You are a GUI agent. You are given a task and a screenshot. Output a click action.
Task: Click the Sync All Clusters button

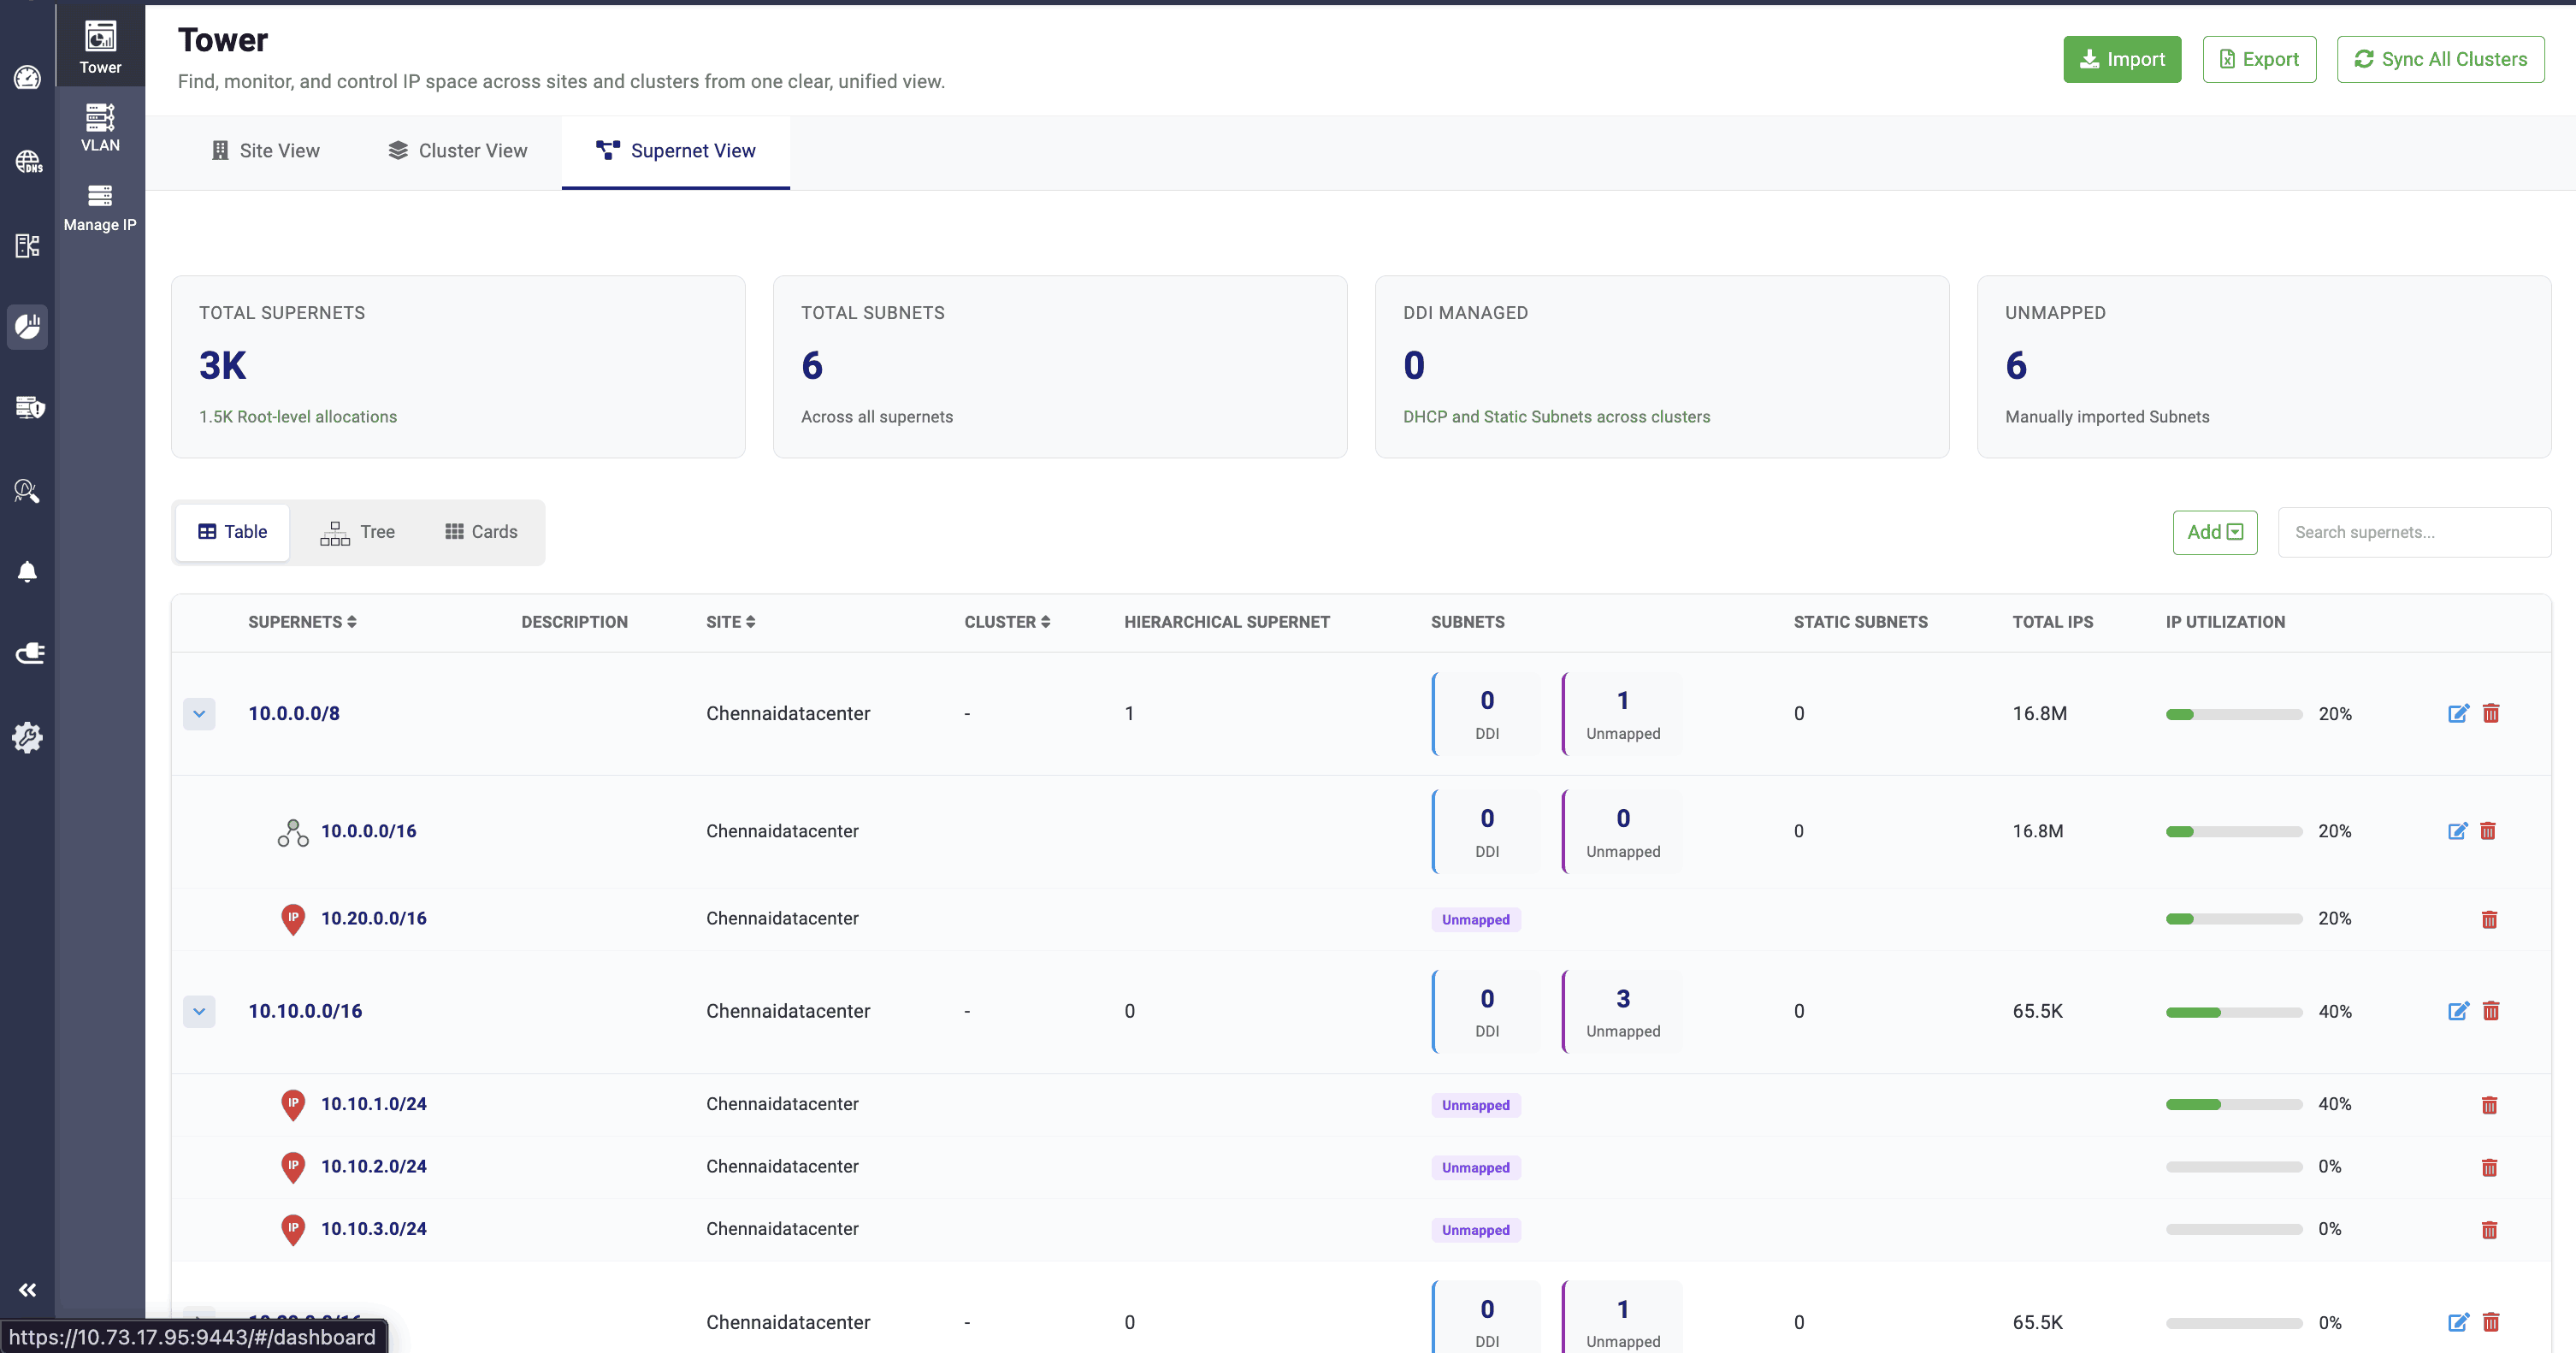[2440, 59]
